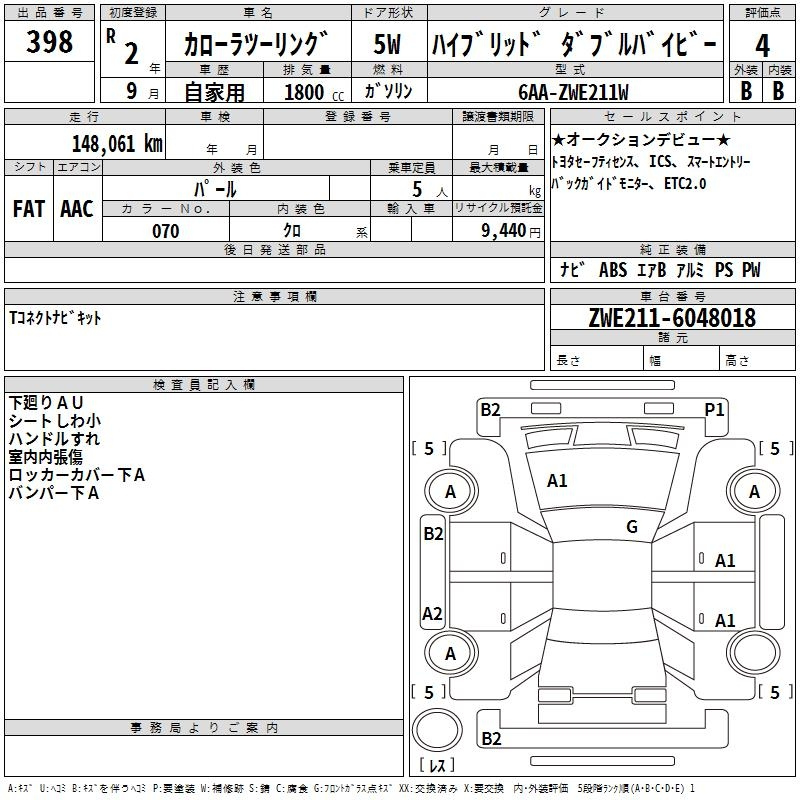Screen dimensions: 800x800
Task: Click the registration month 9 月
Action: (142, 91)
